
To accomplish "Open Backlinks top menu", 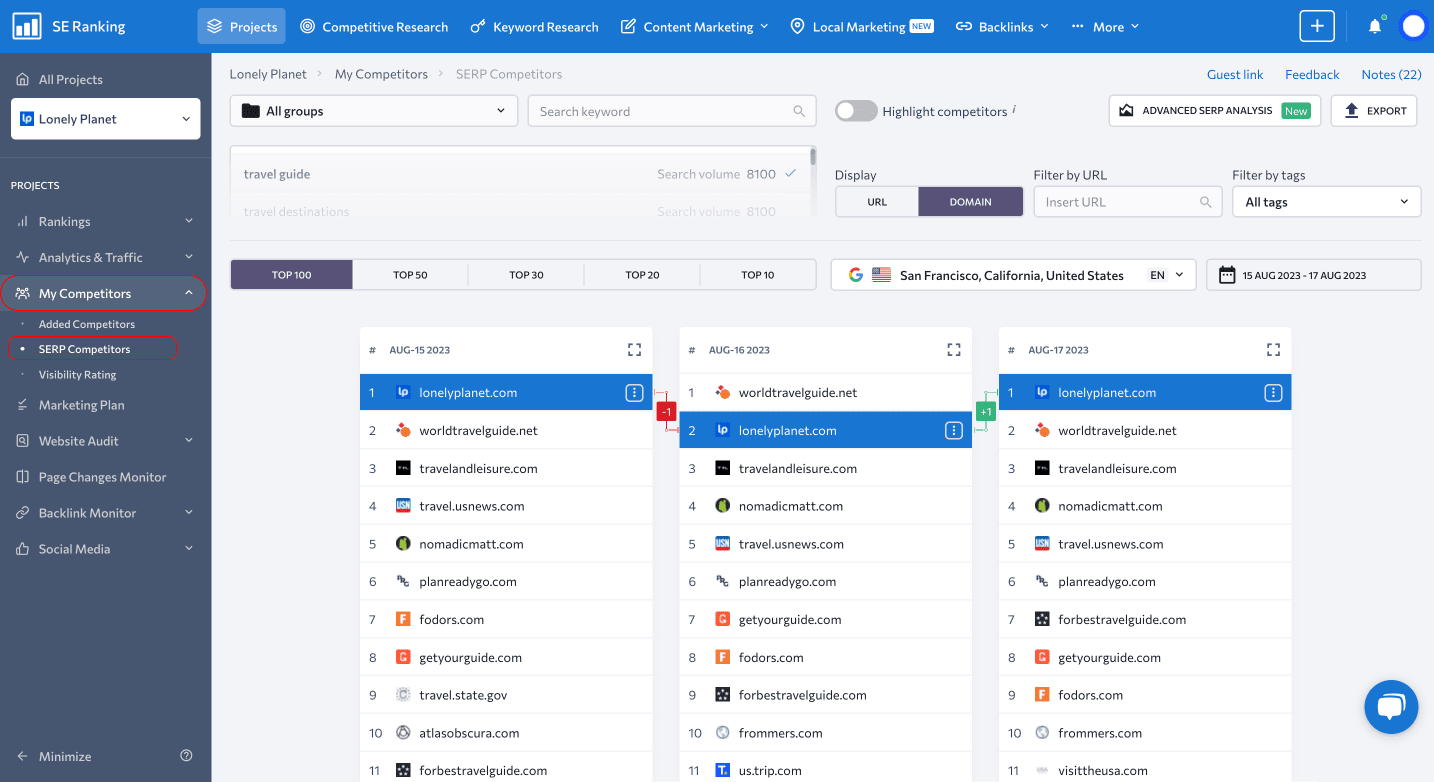I will tap(1002, 26).
